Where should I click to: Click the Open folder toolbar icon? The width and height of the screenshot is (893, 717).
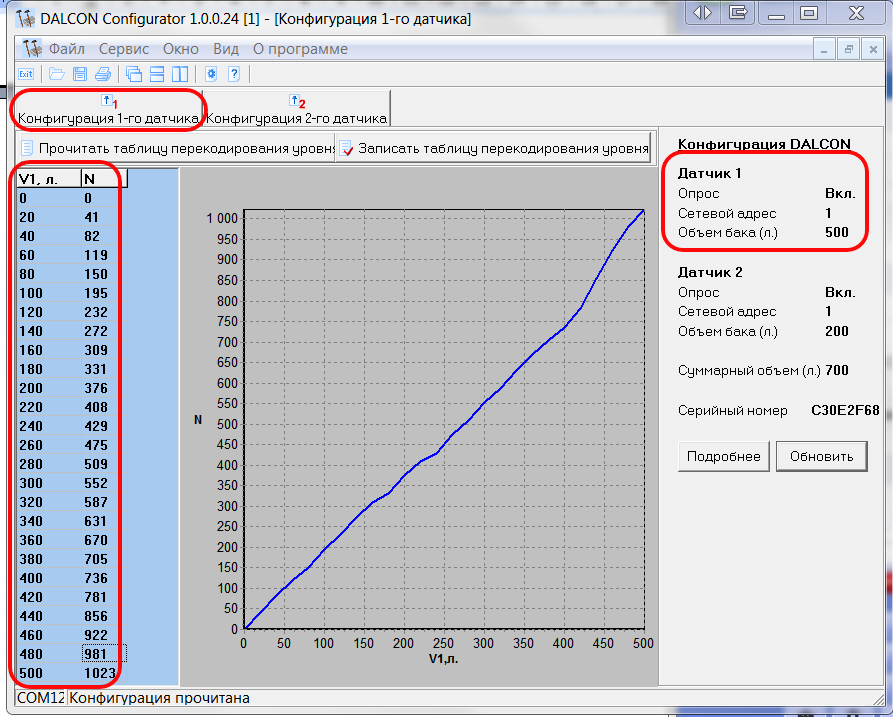(57, 74)
